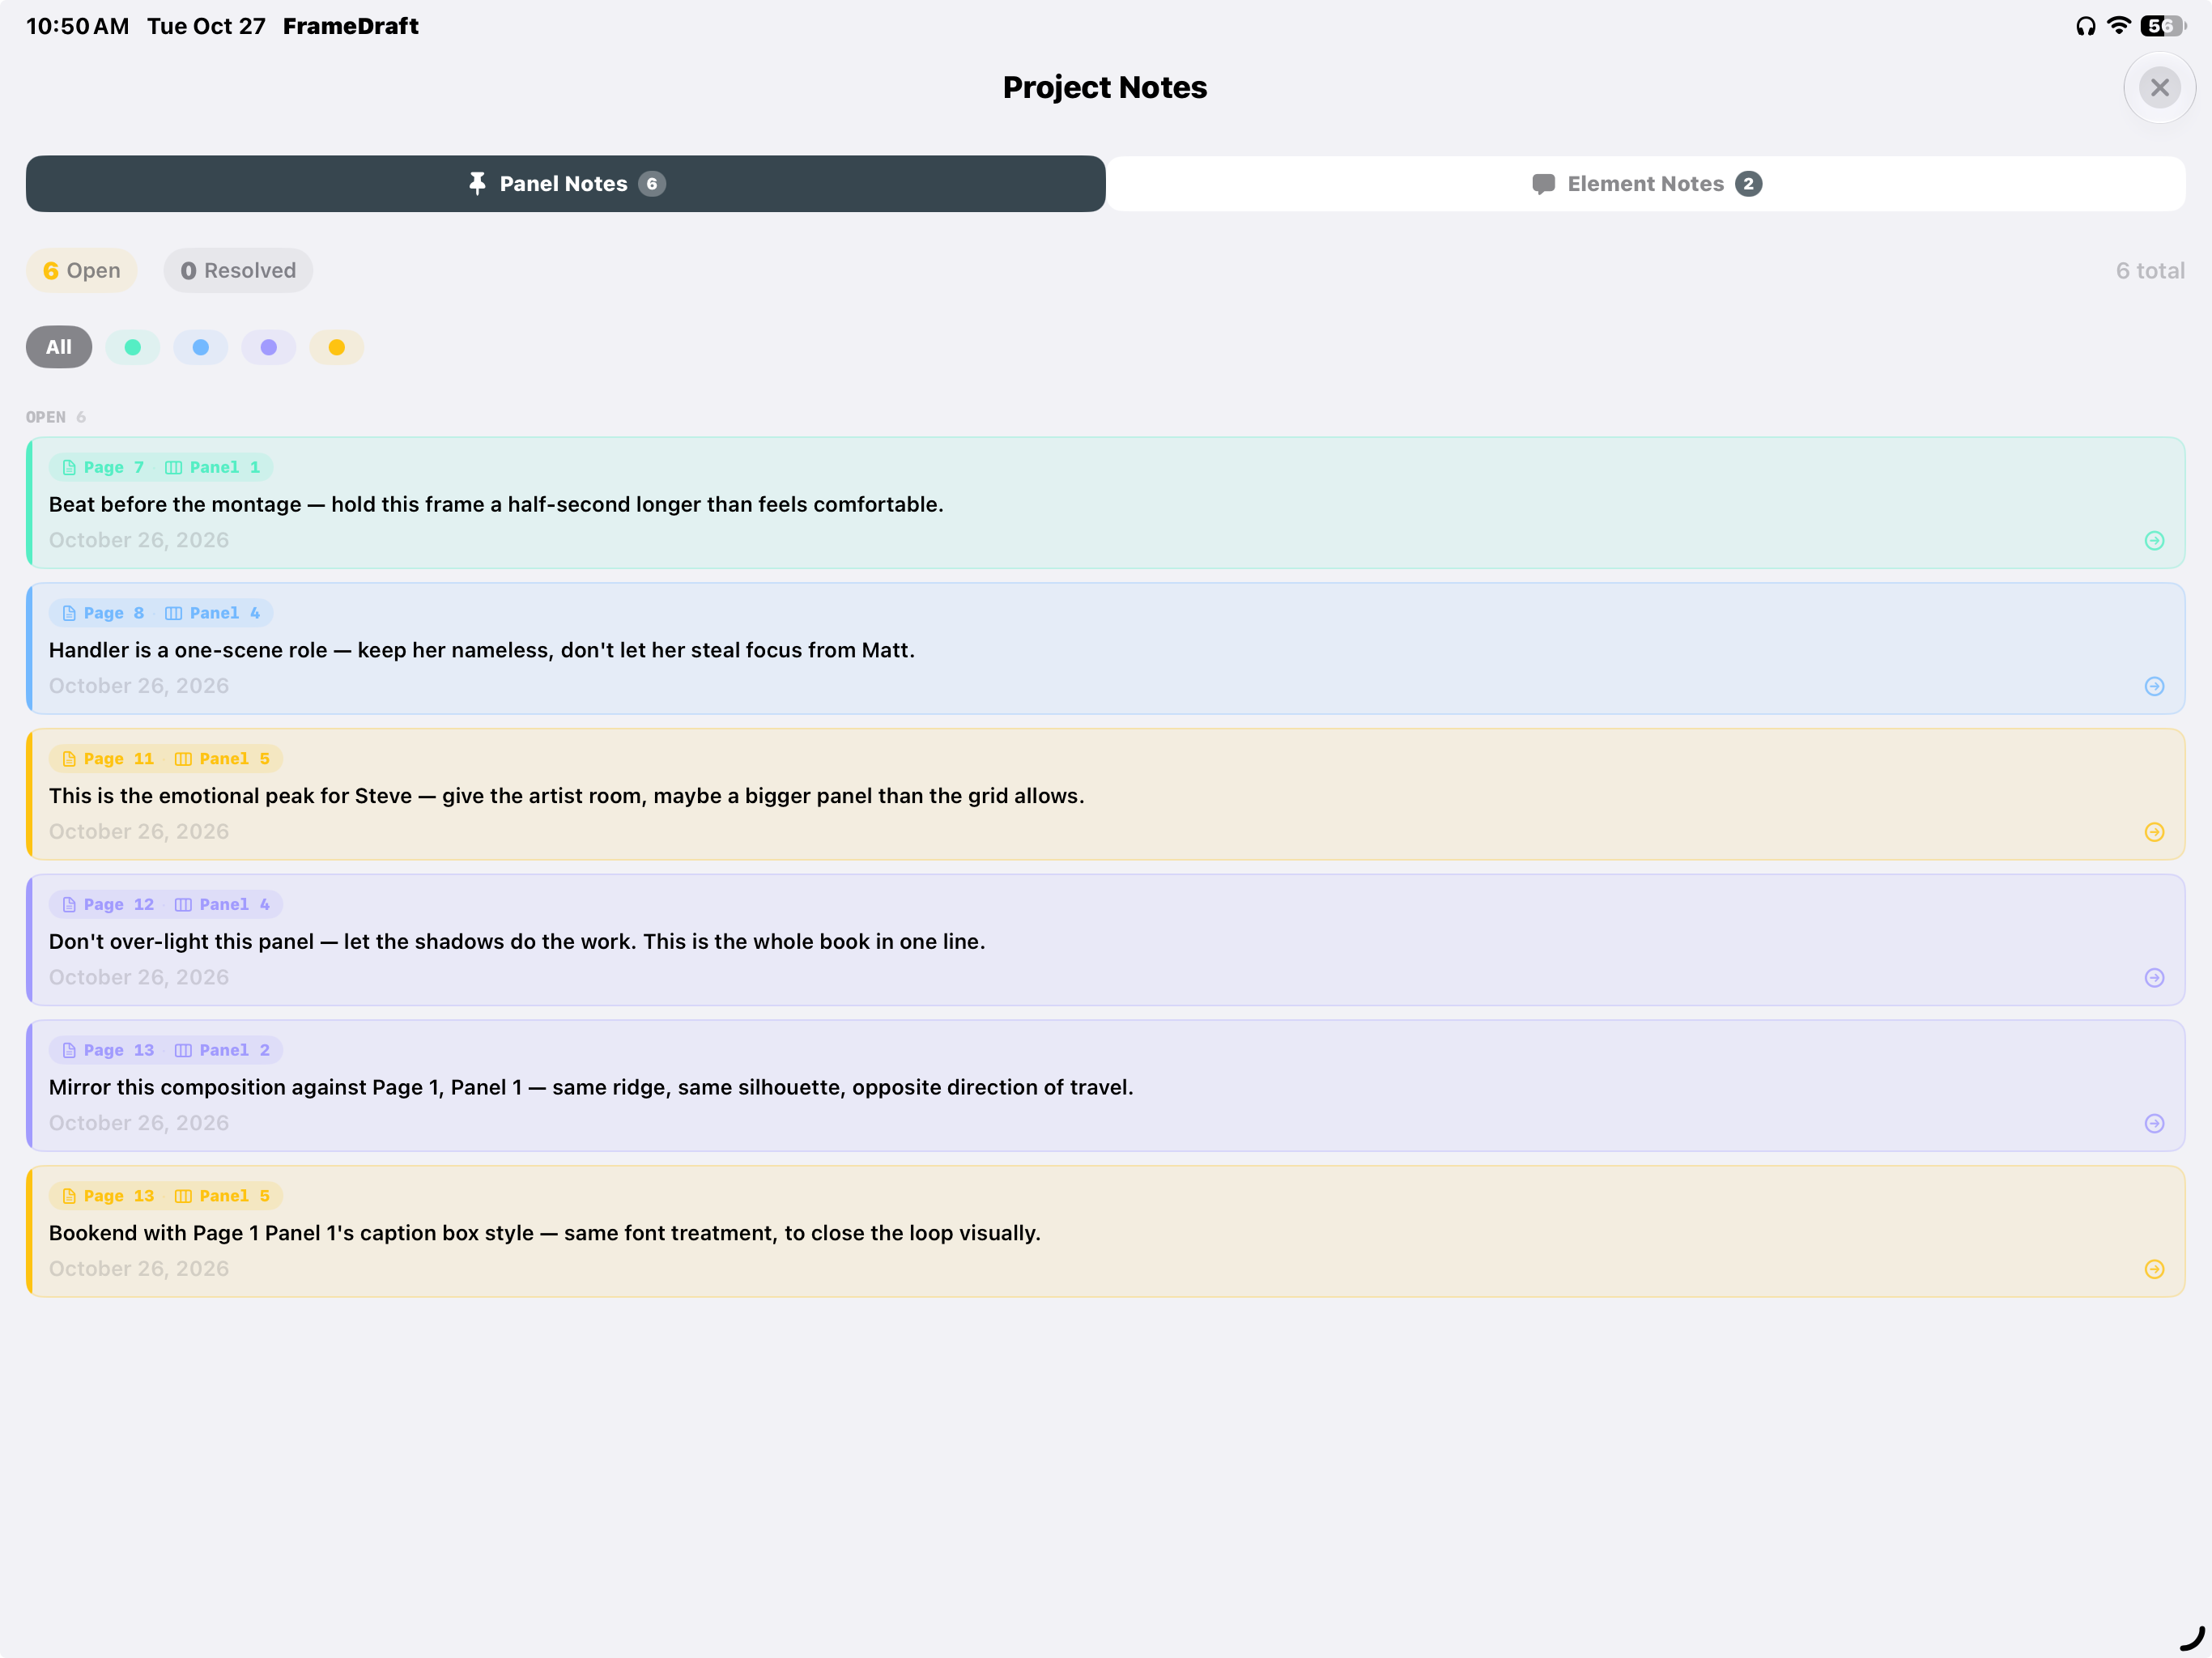This screenshot has width=2212, height=1658.
Task: Click the 10:50 AM clock
Action: (x=77, y=26)
